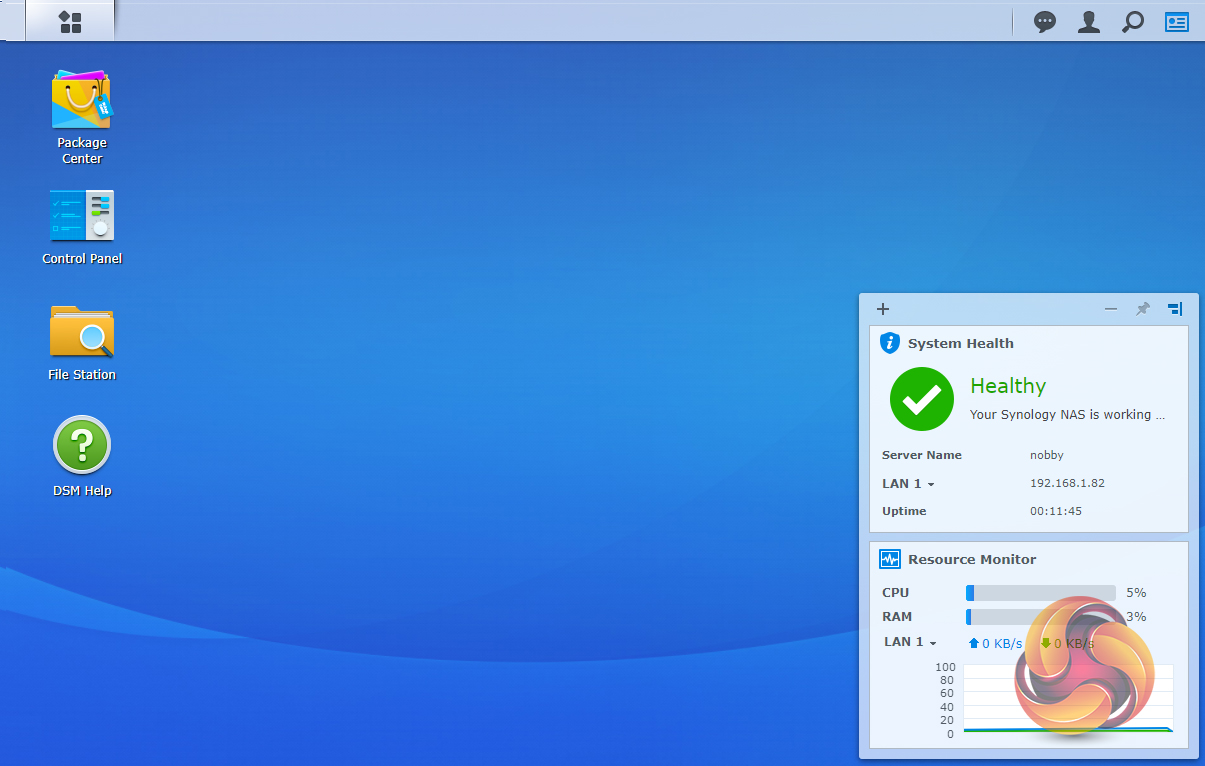Open the DSM Help icon
This screenshot has width=1205, height=766.
click(x=82, y=457)
